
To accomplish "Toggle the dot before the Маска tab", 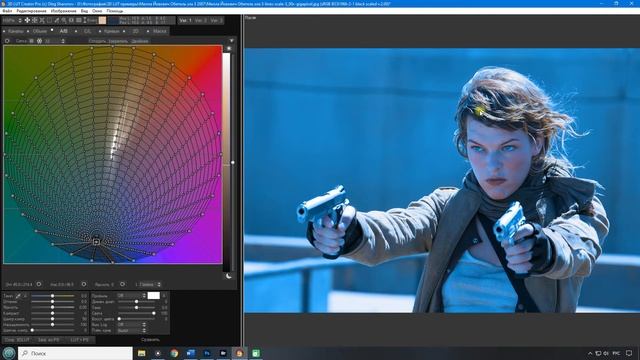I will pos(148,31).
